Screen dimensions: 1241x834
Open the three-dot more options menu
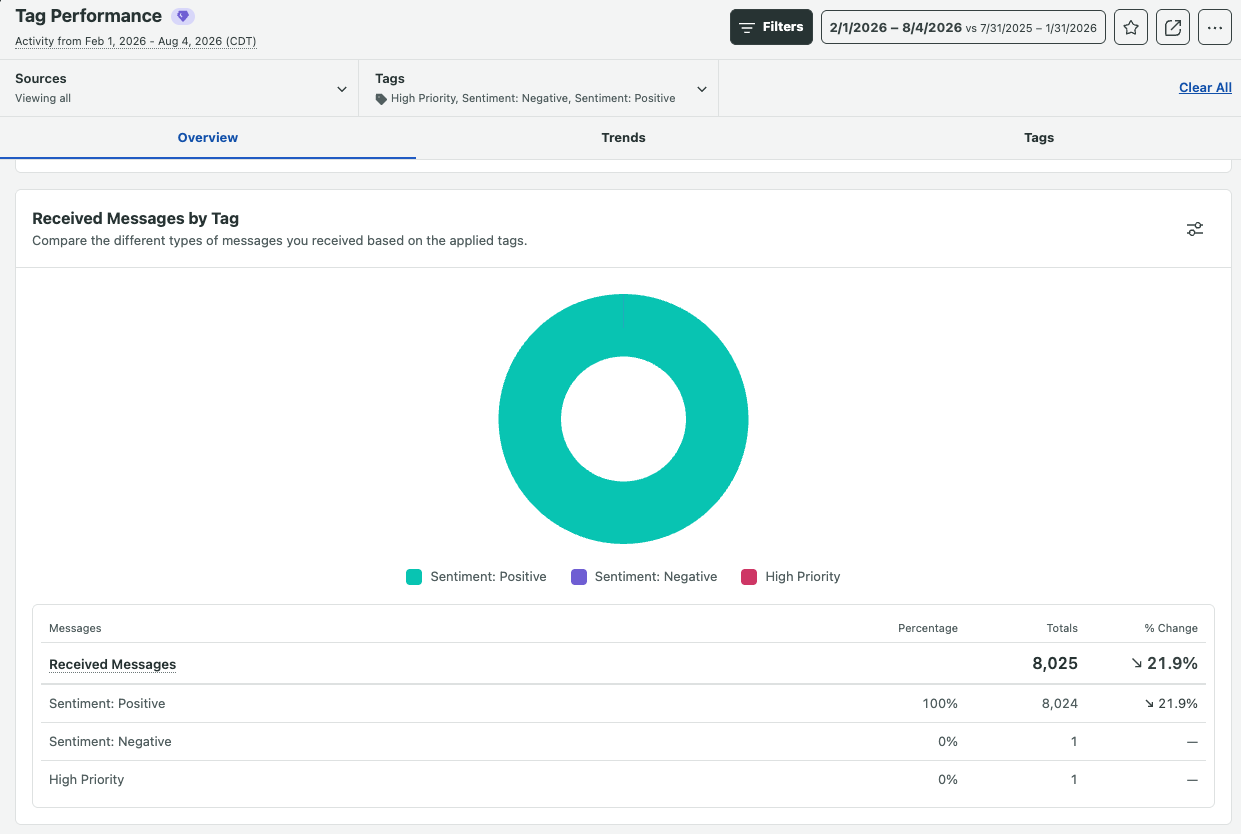1215,28
